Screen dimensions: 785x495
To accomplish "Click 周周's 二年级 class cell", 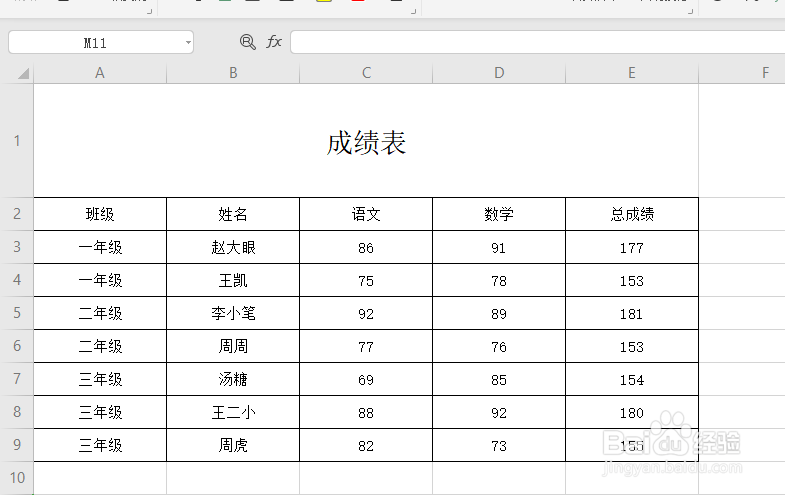I will tap(100, 346).
